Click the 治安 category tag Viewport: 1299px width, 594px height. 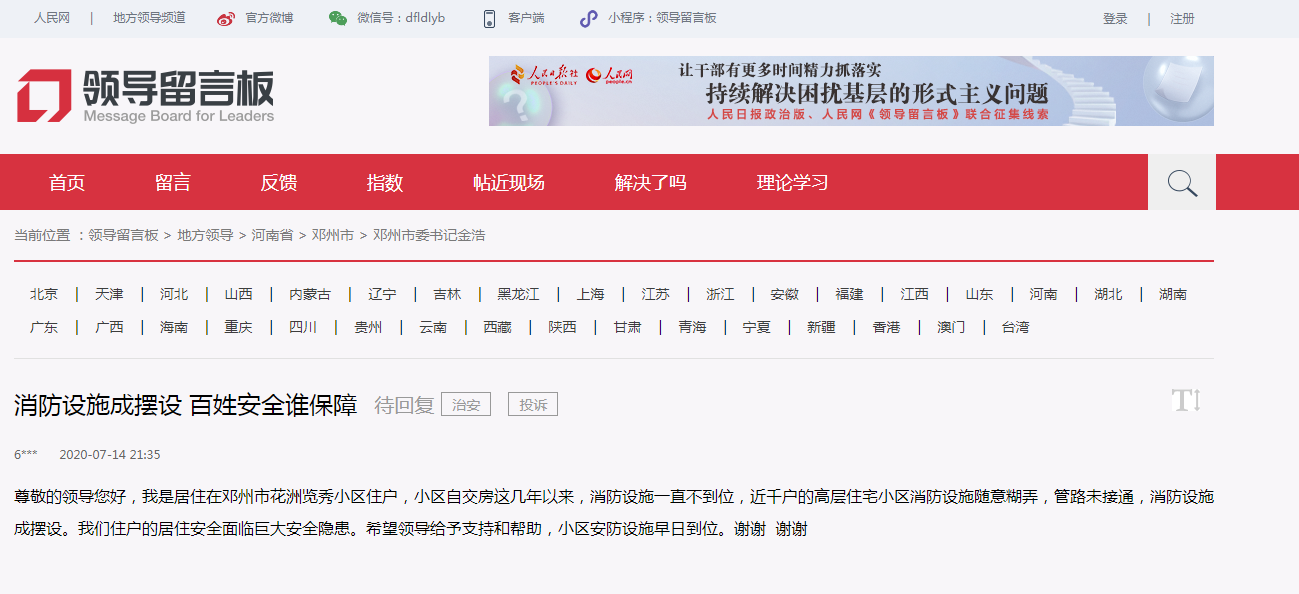click(467, 404)
